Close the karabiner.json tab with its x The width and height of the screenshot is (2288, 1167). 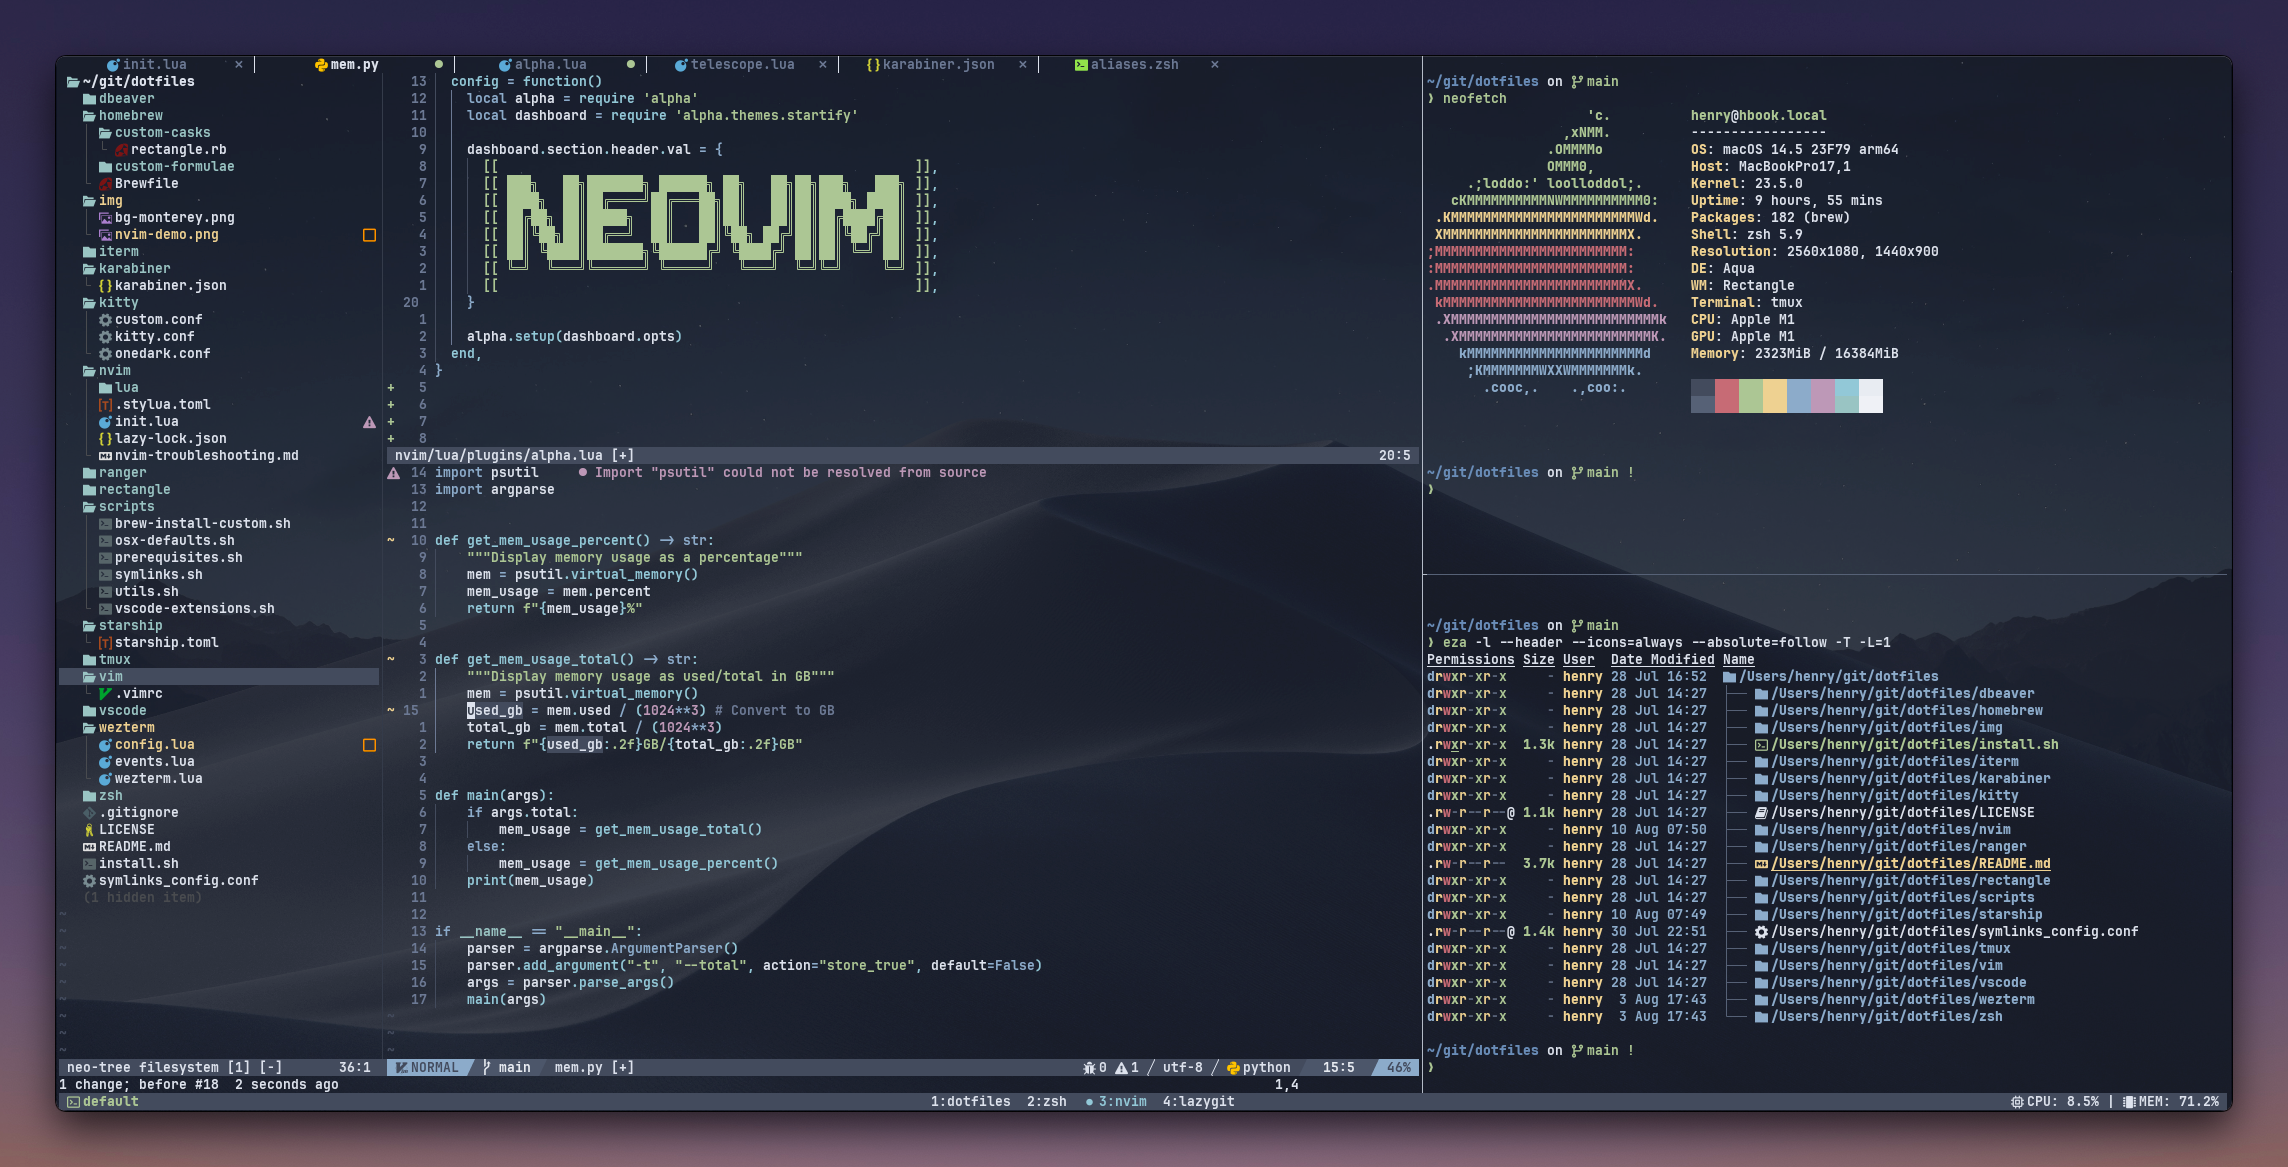click(x=1022, y=64)
